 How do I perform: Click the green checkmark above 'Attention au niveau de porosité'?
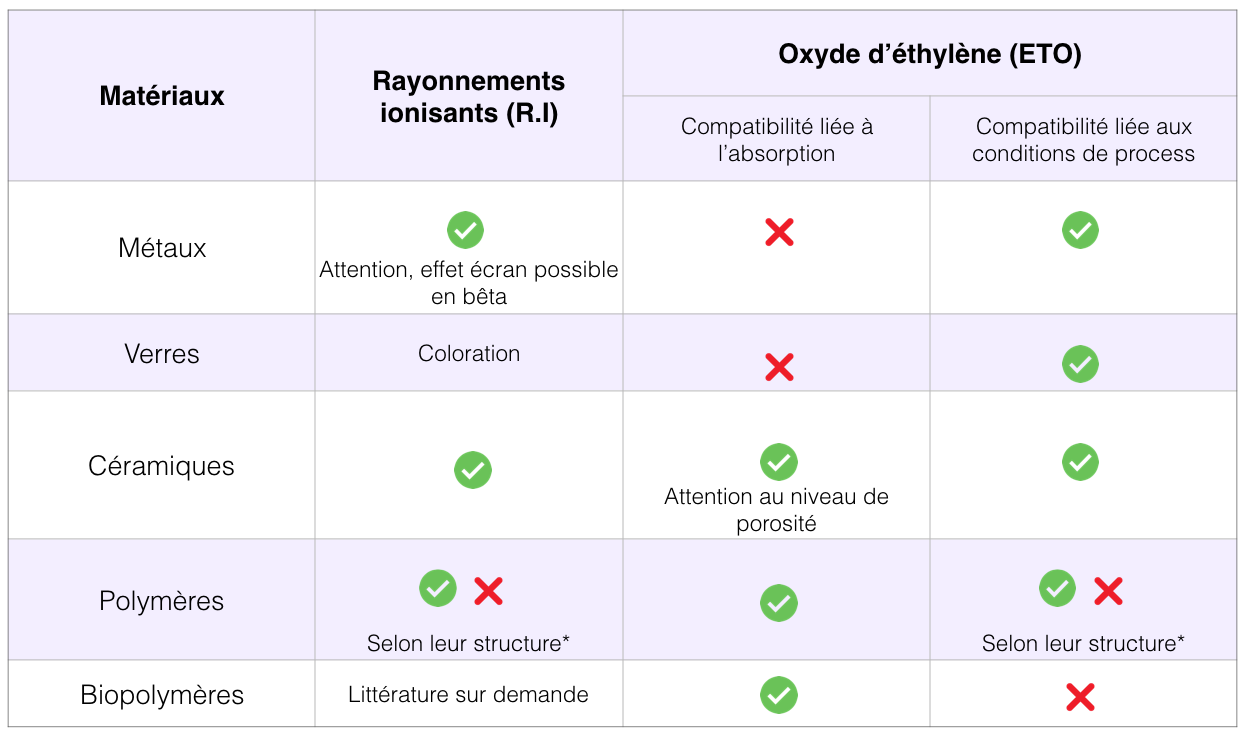[779, 462]
